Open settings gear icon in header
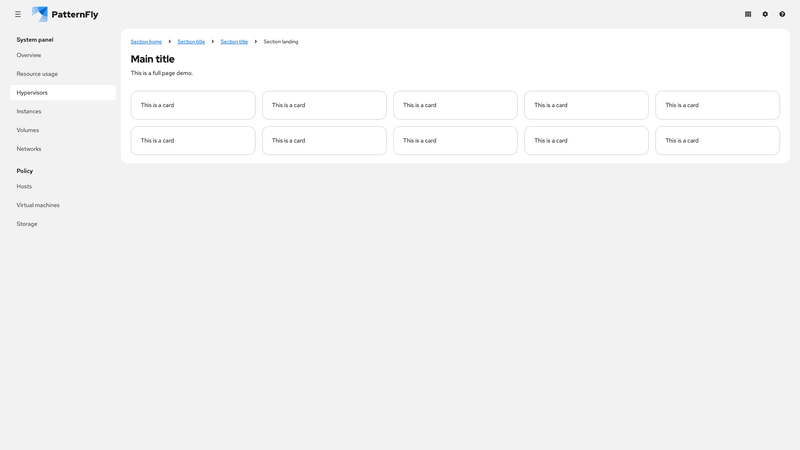Viewport: 800px width, 450px height. (765, 14)
